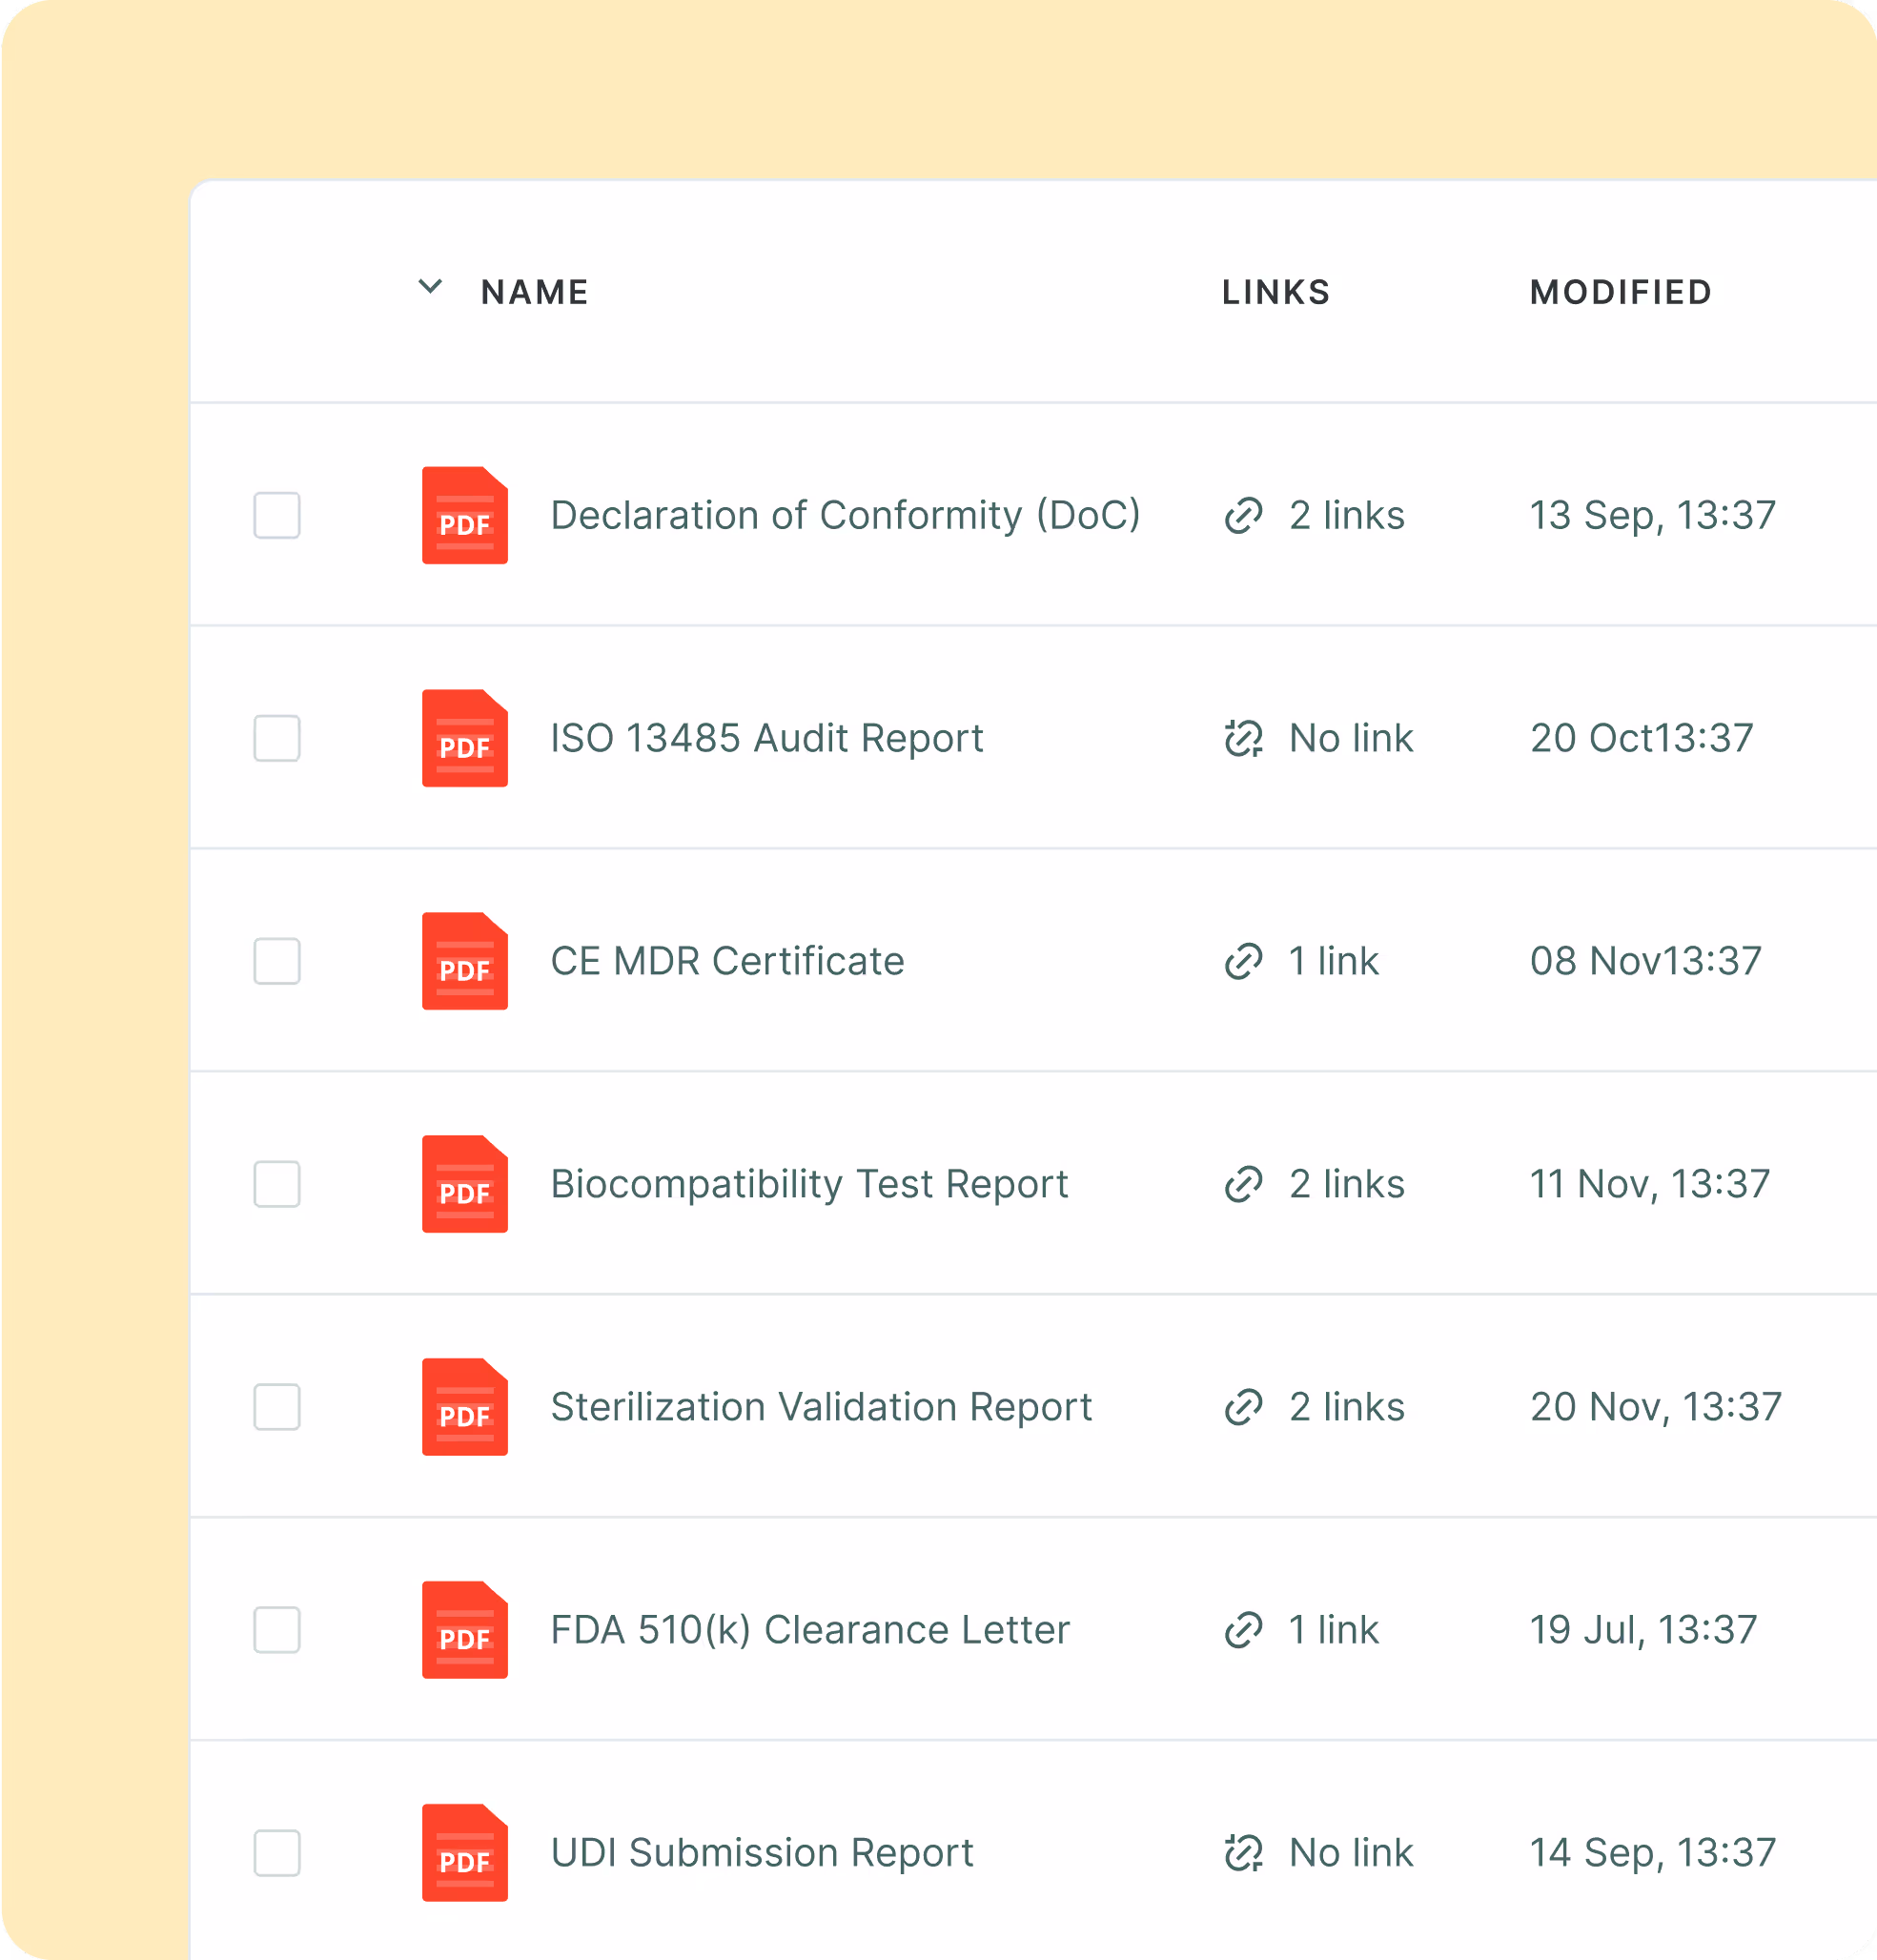
Task: Click the PDF icon for UDI Submission Report
Action: click(464, 1853)
